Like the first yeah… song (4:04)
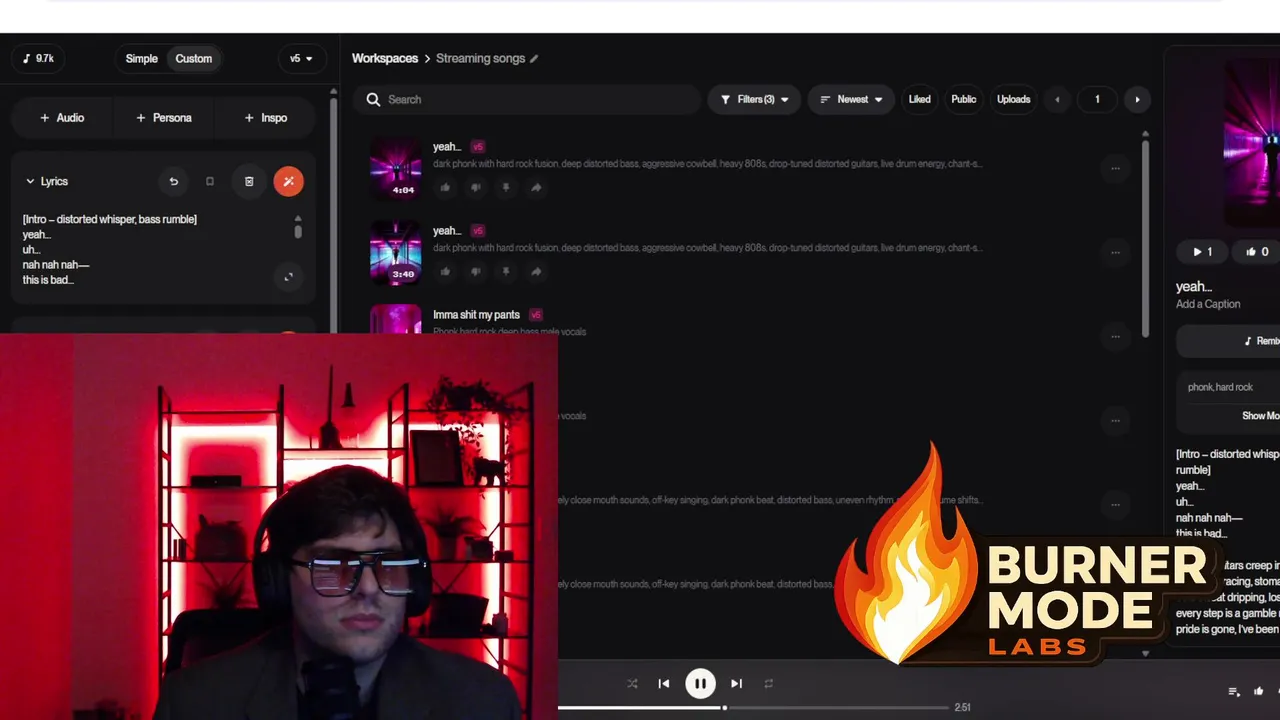 click(445, 187)
